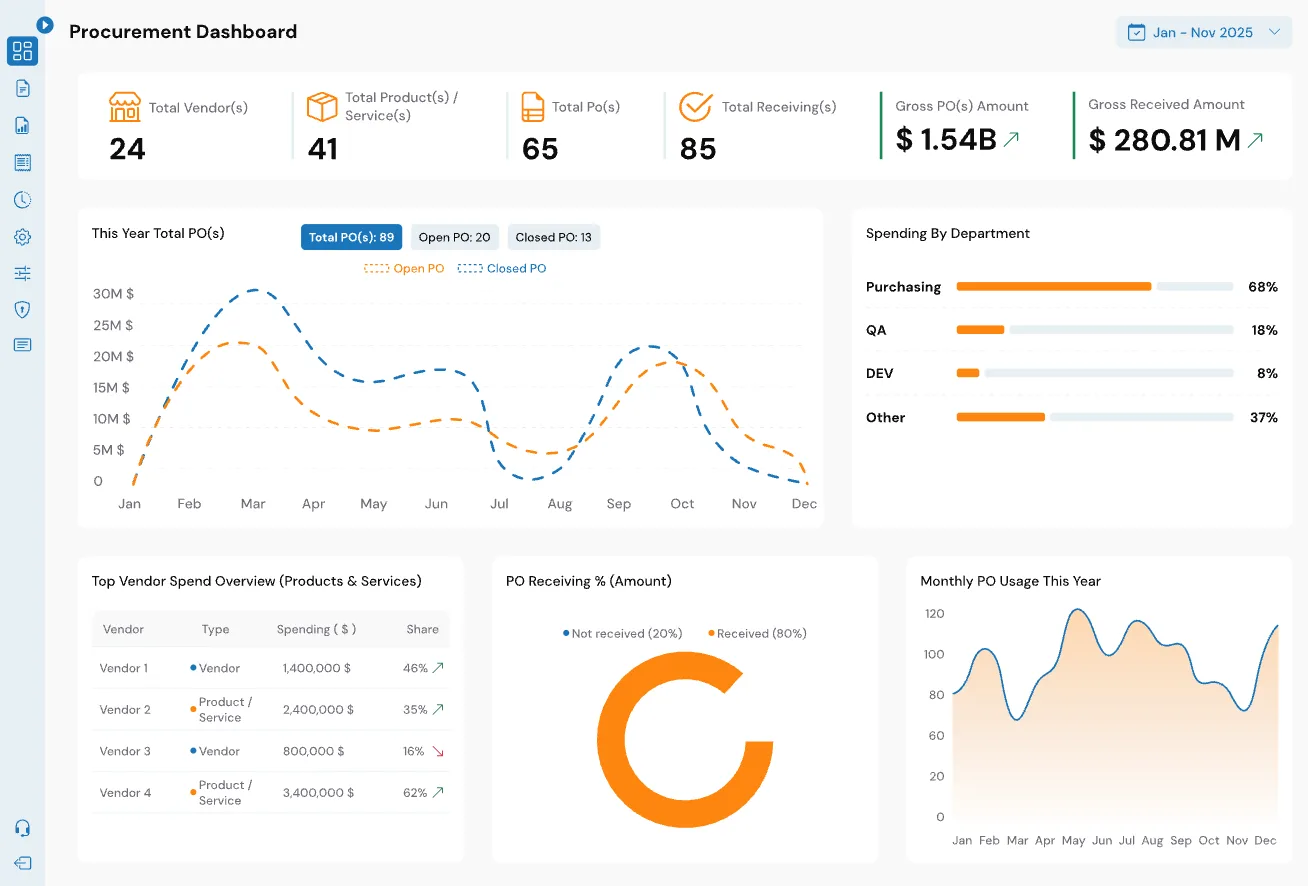Expand the sidebar with the play arrow button
Image resolution: width=1308 pixels, height=886 pixels.
[x=44, y=24]
